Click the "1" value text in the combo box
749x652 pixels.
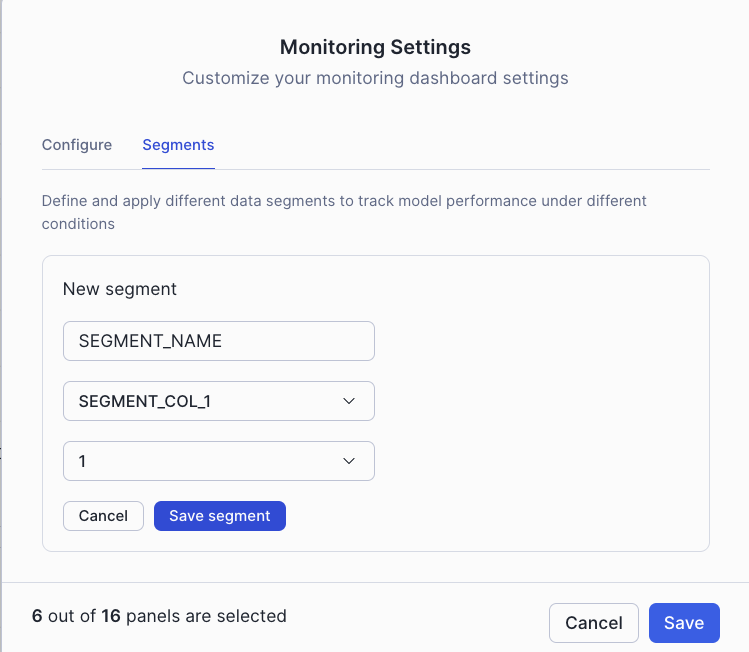[83, 461]
